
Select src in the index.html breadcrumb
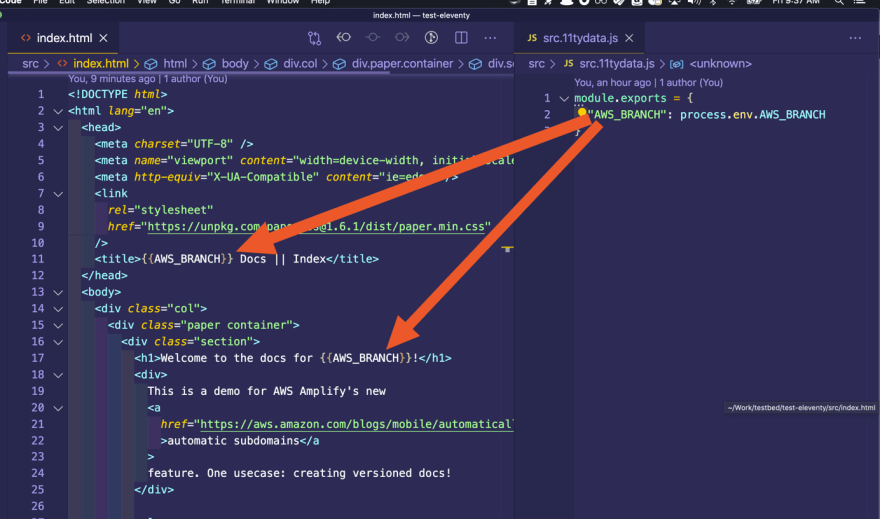(x=30, y=64)
